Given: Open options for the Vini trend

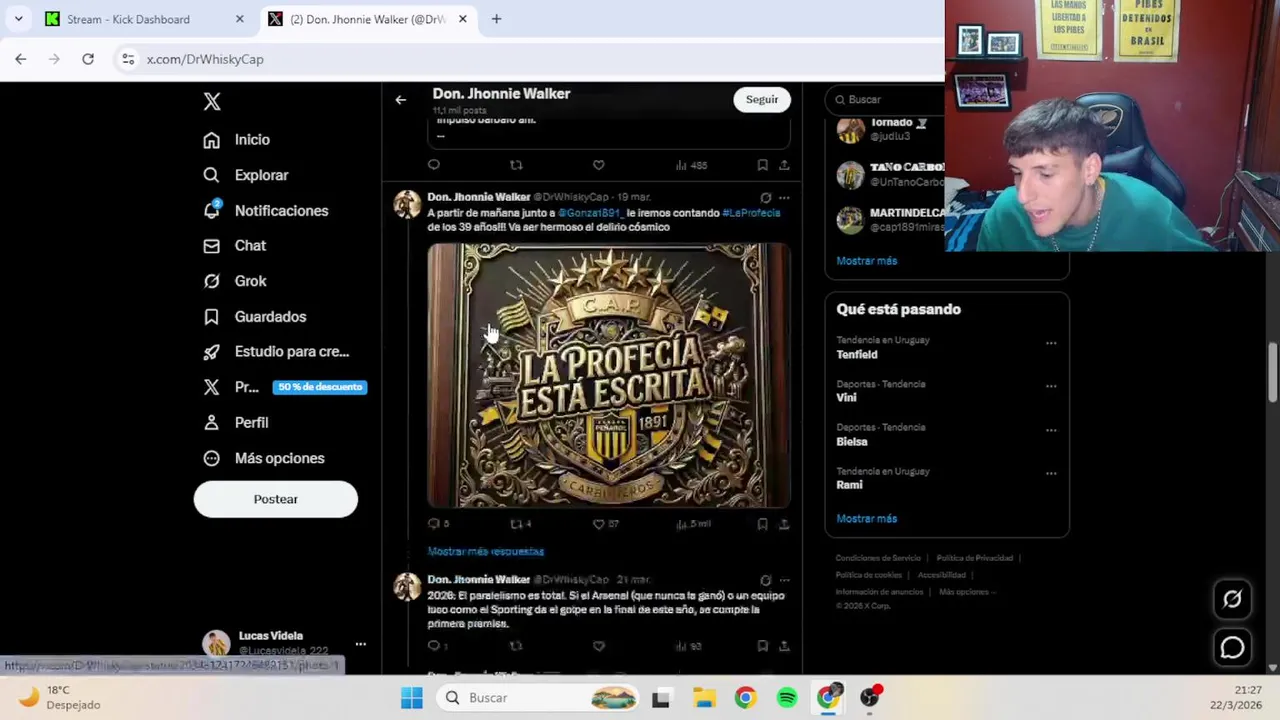Looking at the screenshot, I should coord(1051,386).
